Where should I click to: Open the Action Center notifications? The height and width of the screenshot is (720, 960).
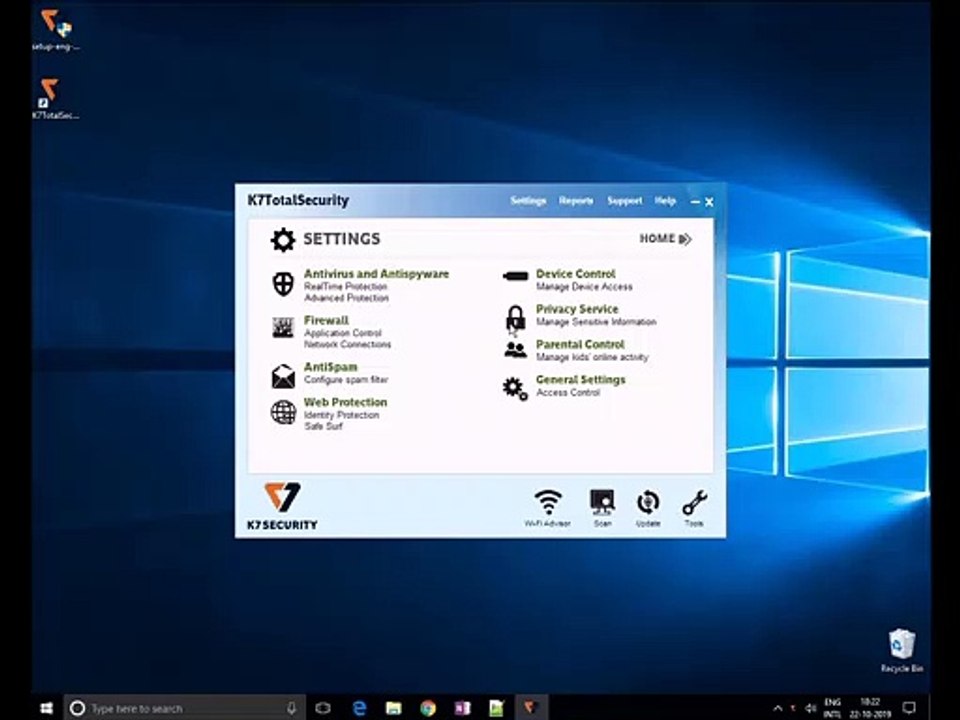909,708
